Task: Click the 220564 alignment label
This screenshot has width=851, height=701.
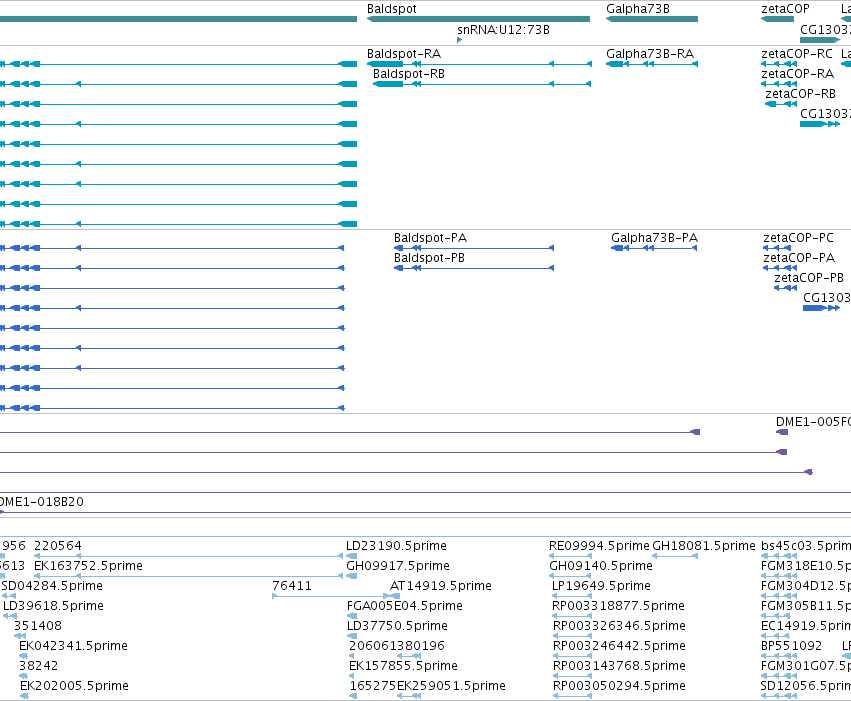Action: (58, 546)
